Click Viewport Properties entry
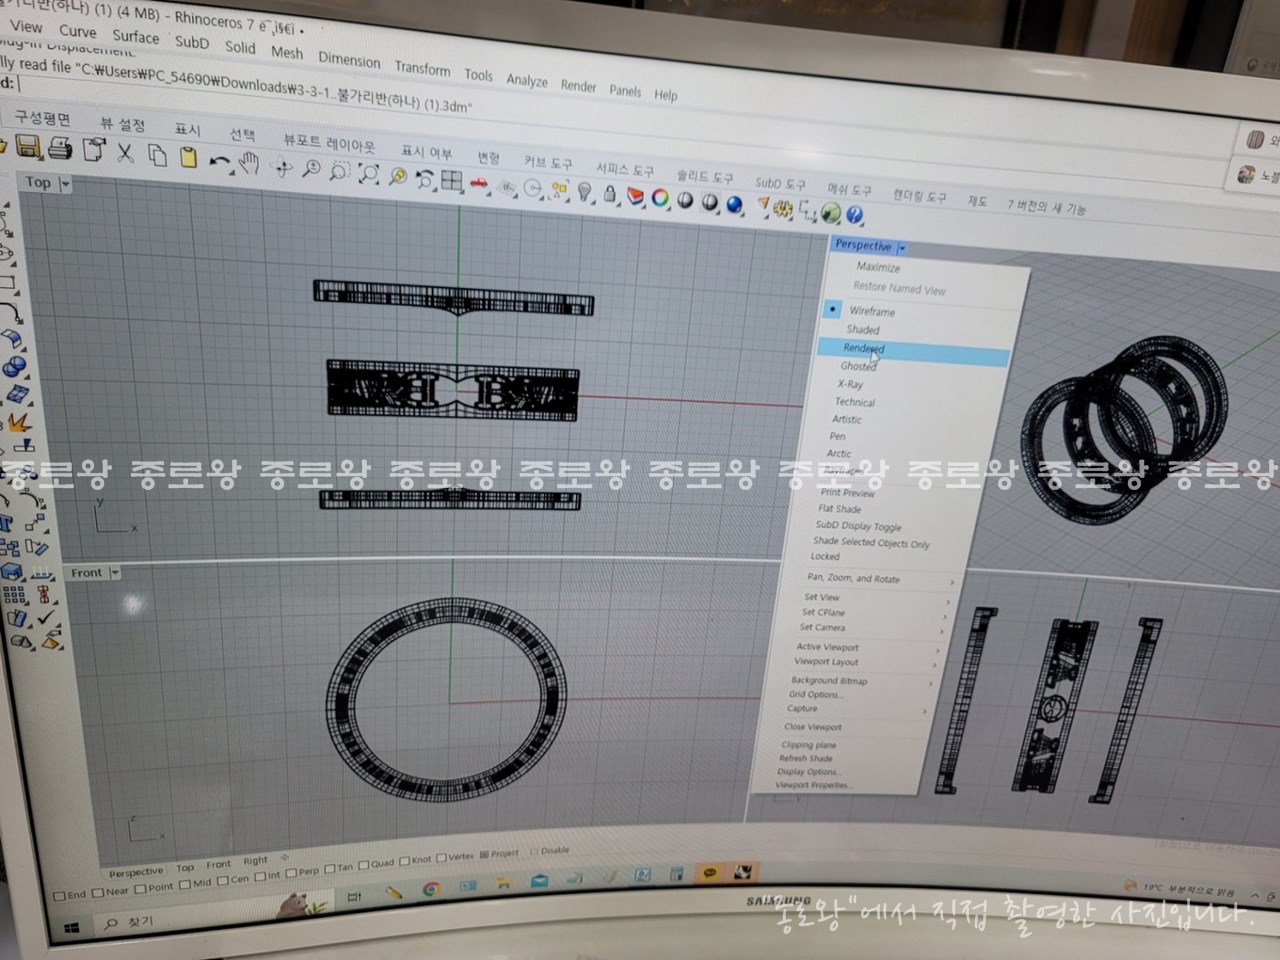Viewport: 1280px width, 960px height. [813, 785]
